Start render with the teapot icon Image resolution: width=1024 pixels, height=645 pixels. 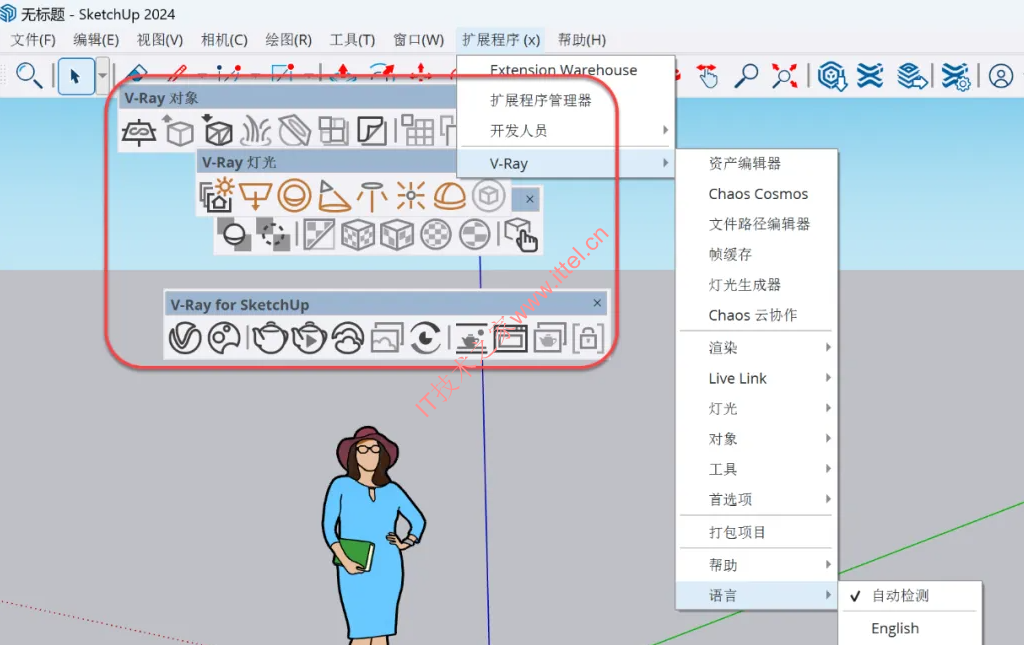coord(270,338)
